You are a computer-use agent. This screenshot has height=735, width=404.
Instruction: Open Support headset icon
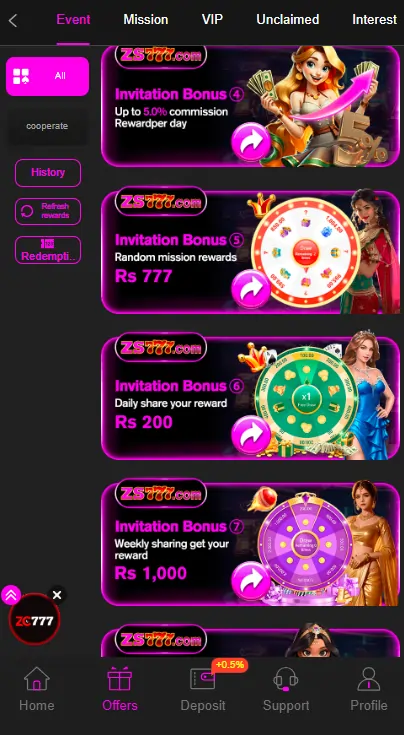(x=286, y=679)
